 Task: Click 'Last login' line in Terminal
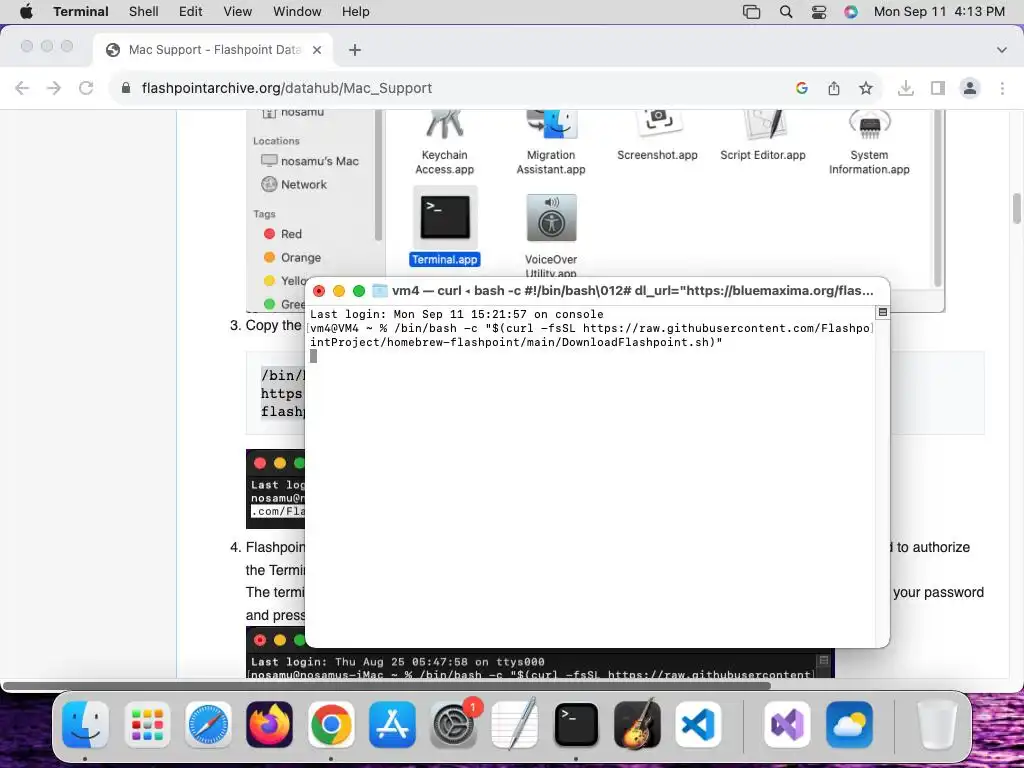[x=456, y=314]
